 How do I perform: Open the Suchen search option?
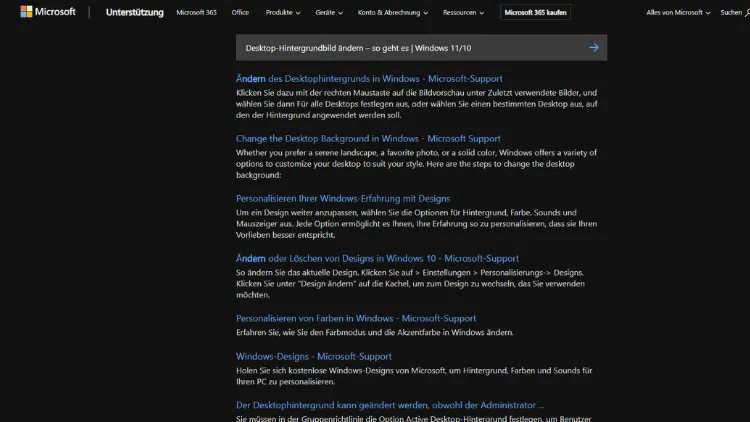point(735,12)
